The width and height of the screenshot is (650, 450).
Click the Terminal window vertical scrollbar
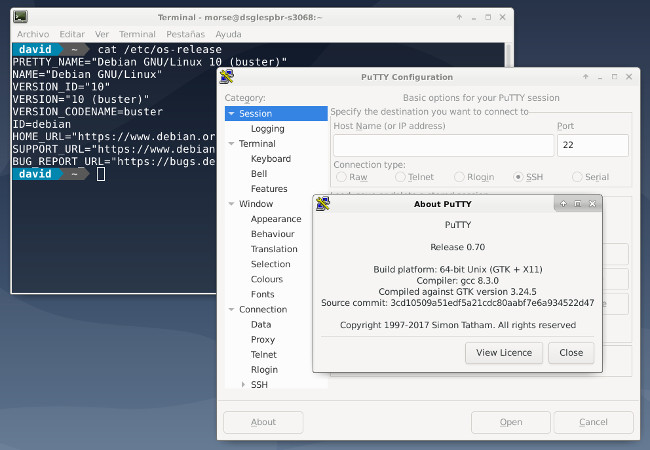coord(508,54)
